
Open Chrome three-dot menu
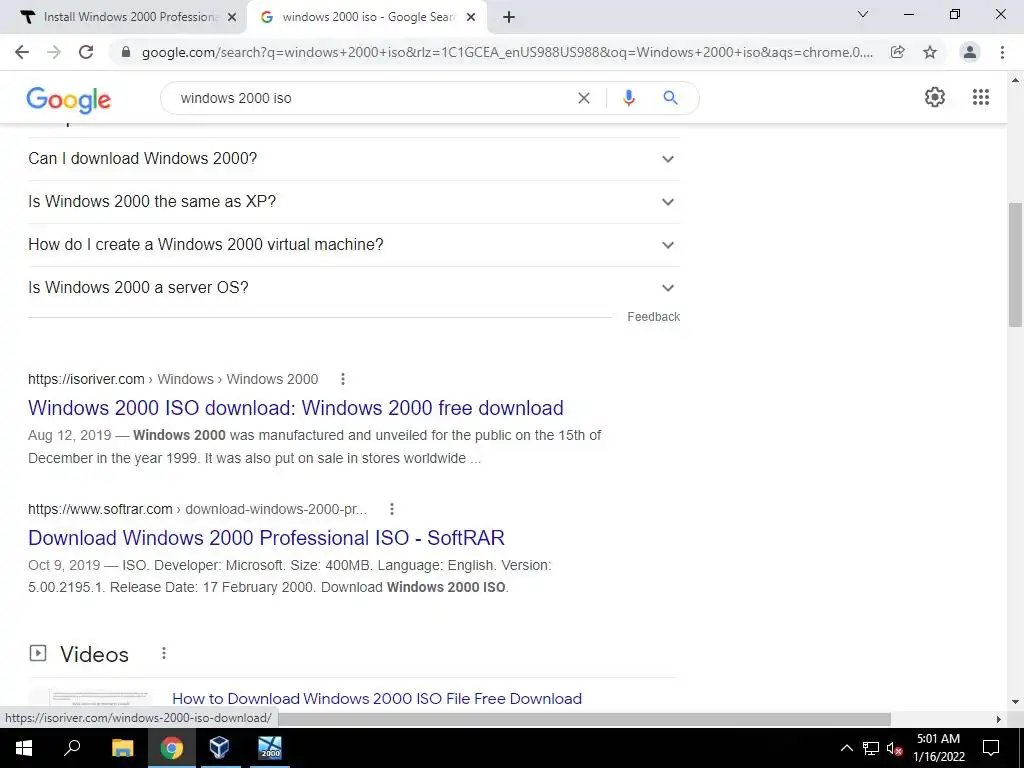1002,52
